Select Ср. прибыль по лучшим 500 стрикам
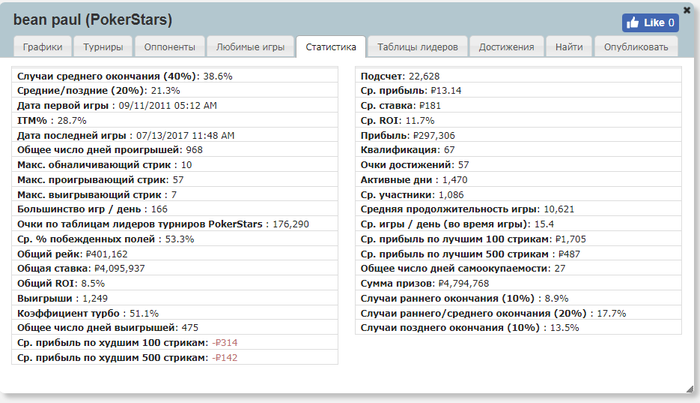The image size is (700, 403). [x=518, y=253]
